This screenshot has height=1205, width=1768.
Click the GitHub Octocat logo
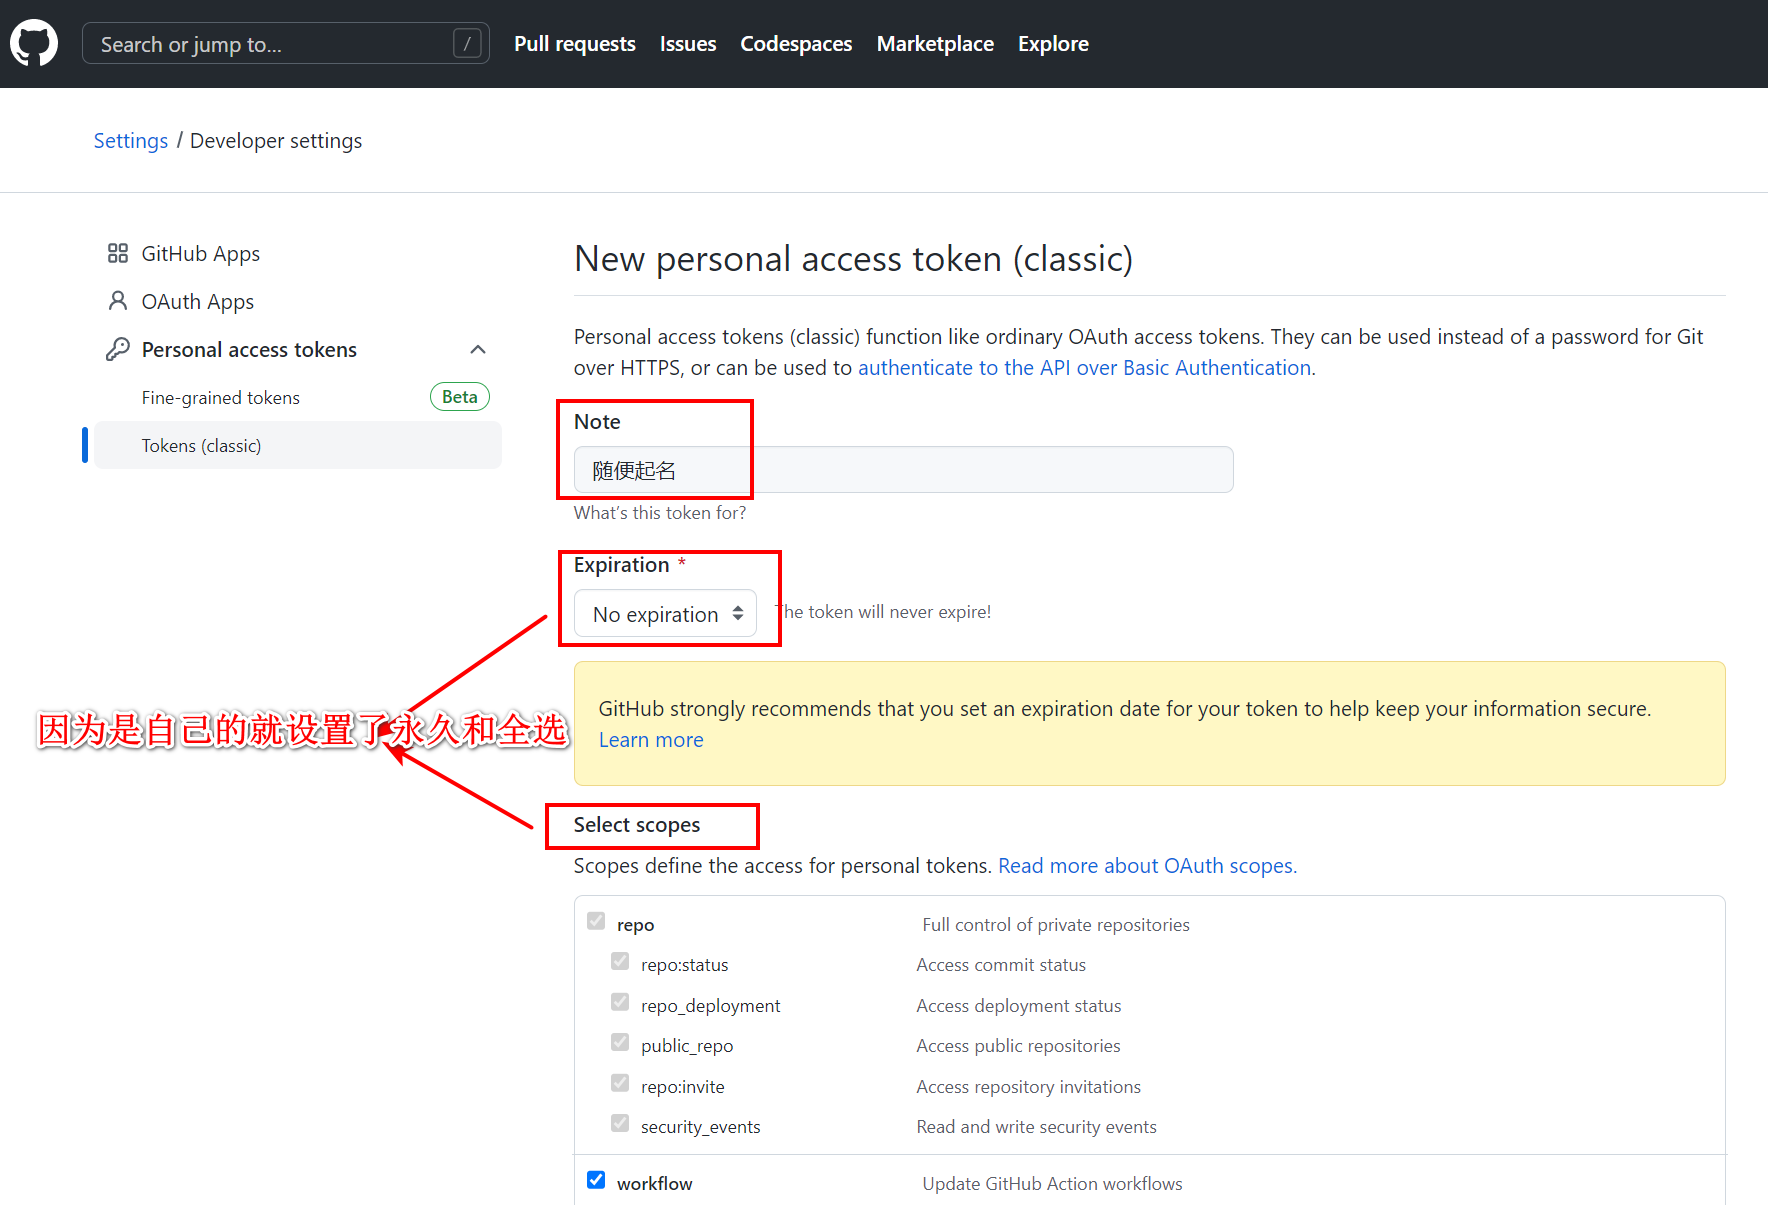pos(34,44)
